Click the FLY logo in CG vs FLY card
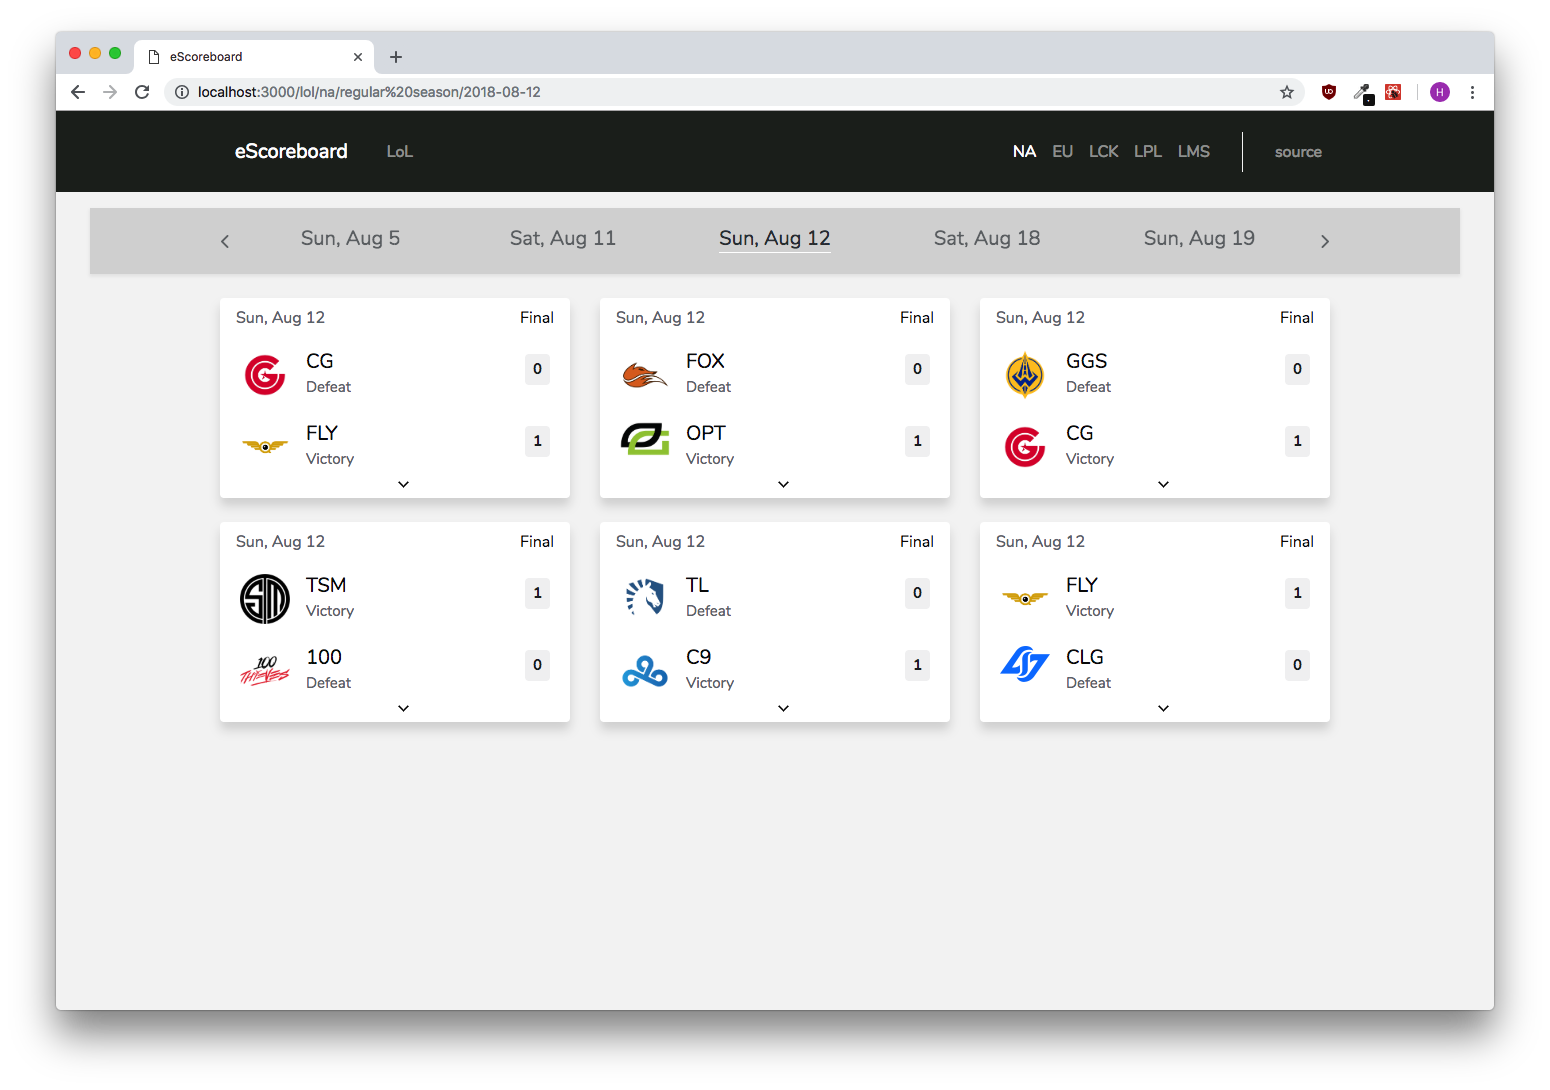The image size is (1550, 1090). 265,446
